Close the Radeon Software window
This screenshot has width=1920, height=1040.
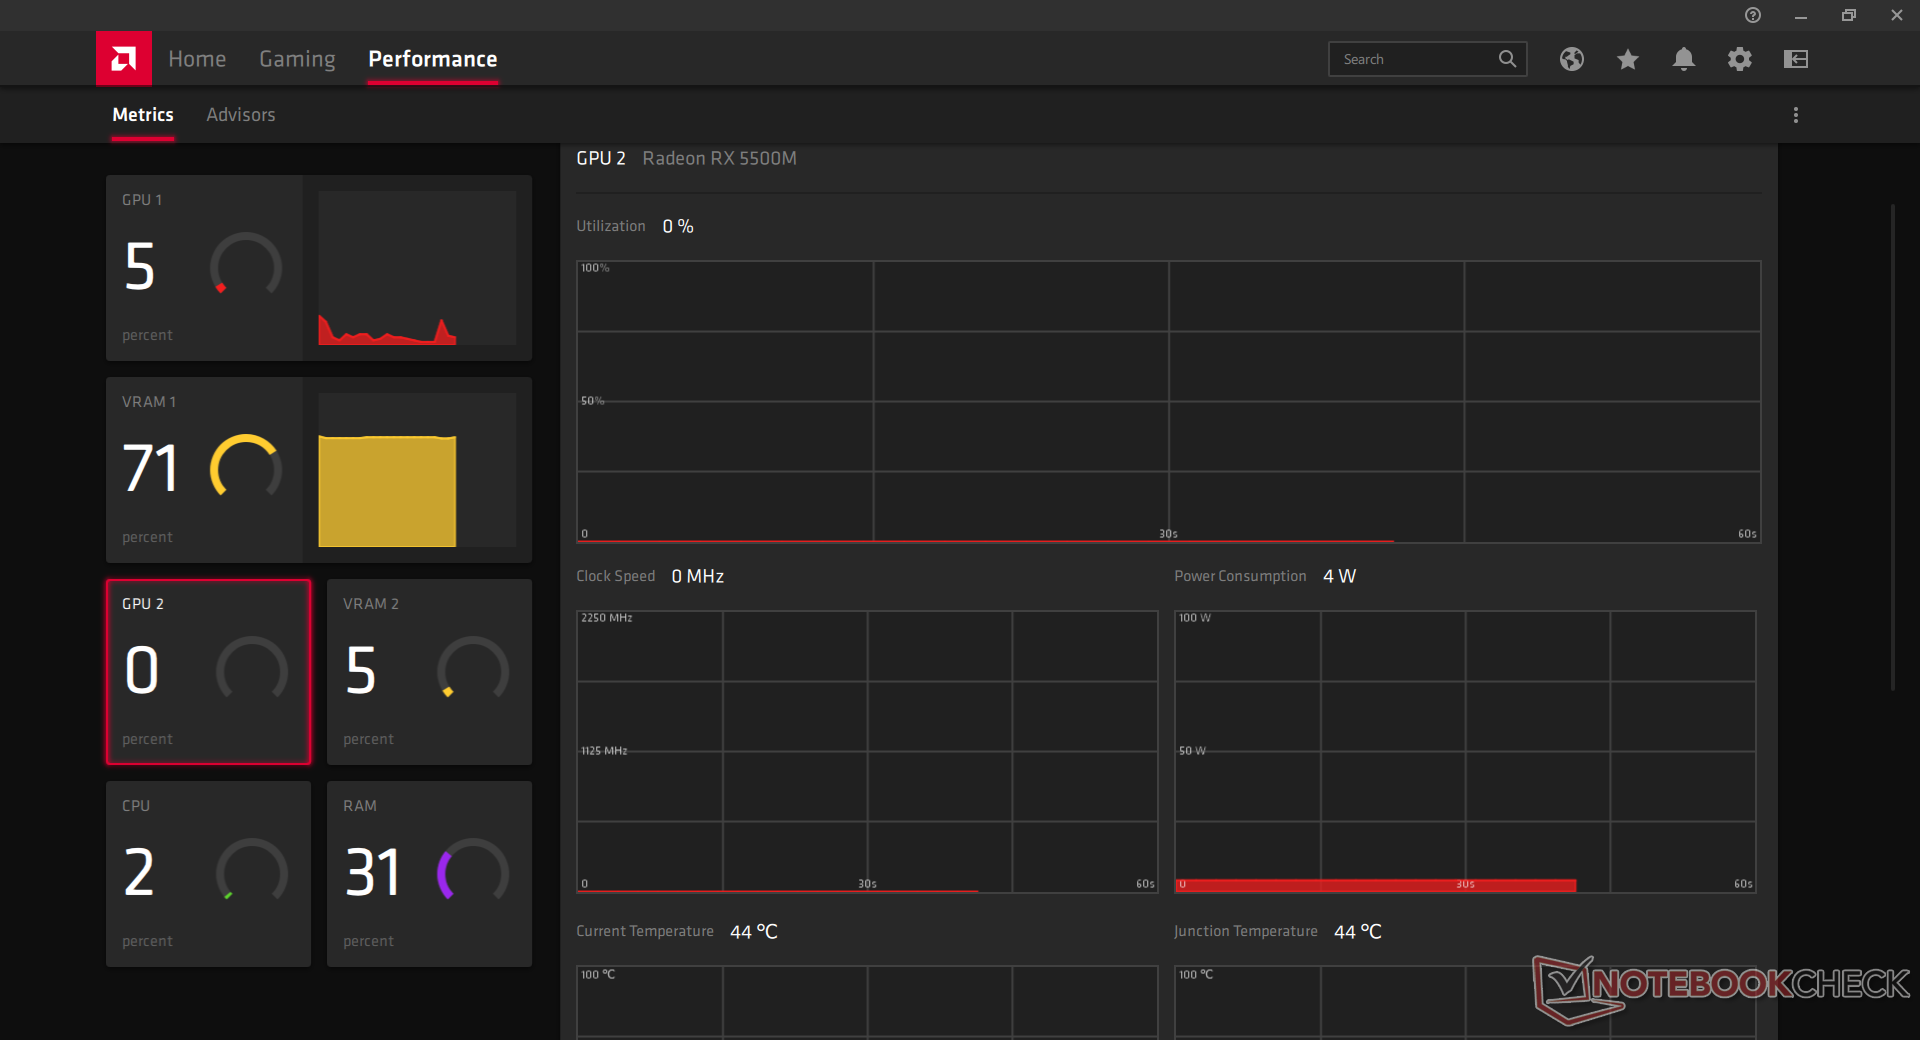[x=1897, y=15]
